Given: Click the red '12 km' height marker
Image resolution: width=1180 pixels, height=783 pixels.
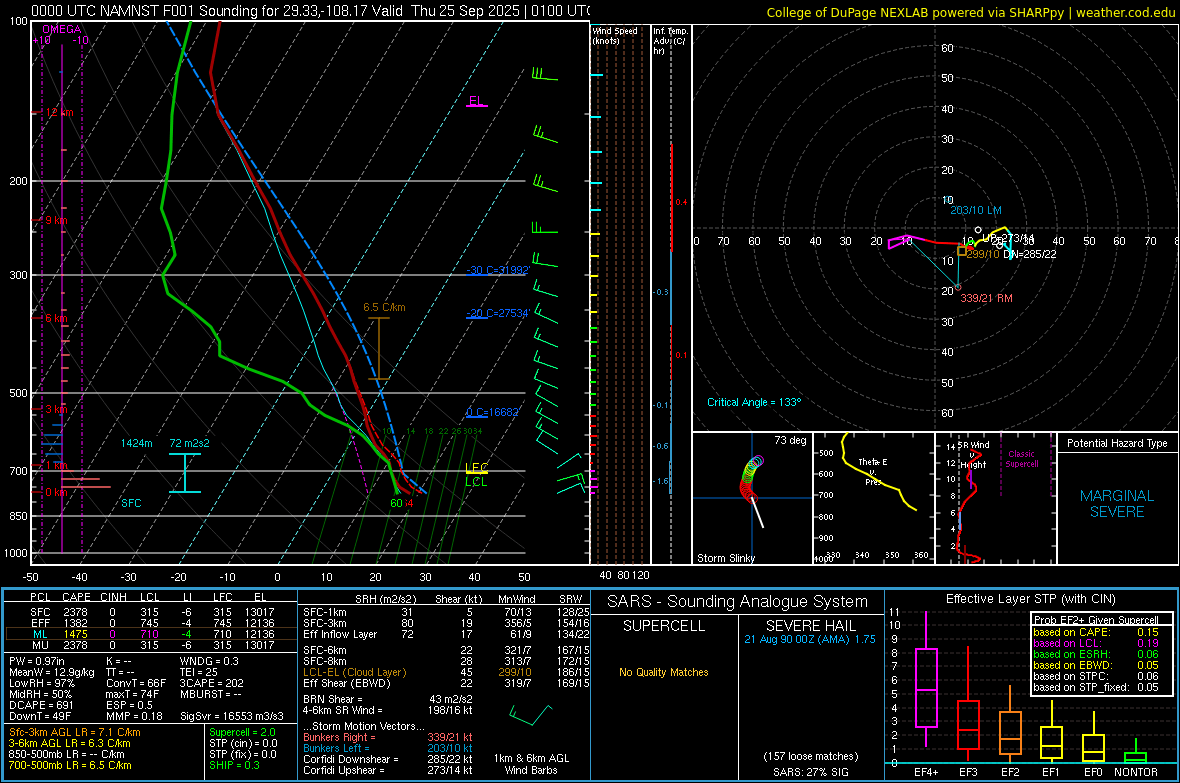Looking at the screenshot, I should (x=59, y=112).
